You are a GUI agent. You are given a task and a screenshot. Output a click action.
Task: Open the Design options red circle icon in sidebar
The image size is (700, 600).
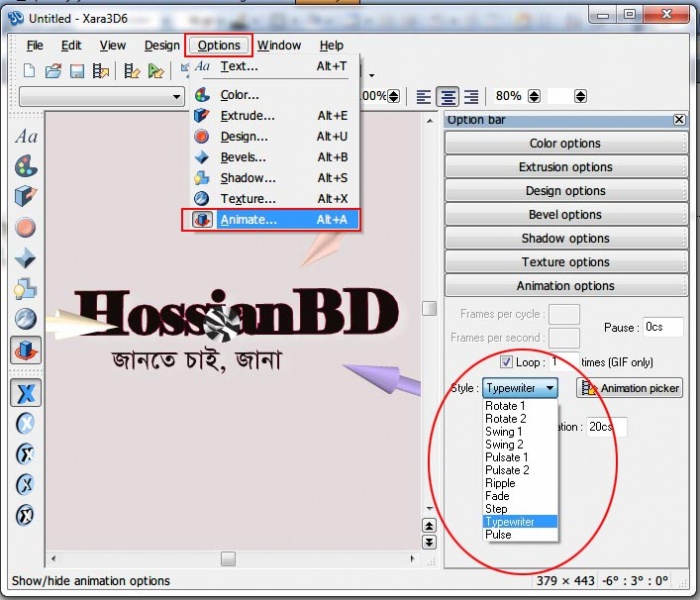(26, 227)
